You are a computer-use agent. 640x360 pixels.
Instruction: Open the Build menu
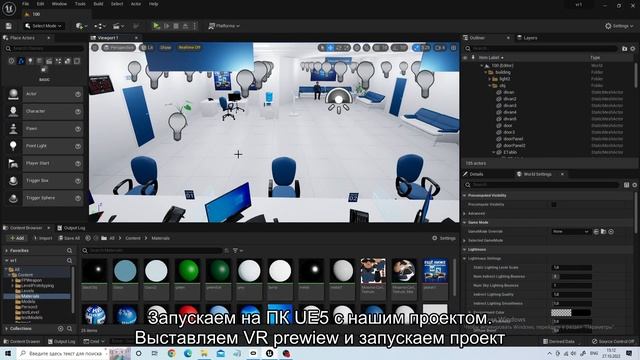point(98,4)
